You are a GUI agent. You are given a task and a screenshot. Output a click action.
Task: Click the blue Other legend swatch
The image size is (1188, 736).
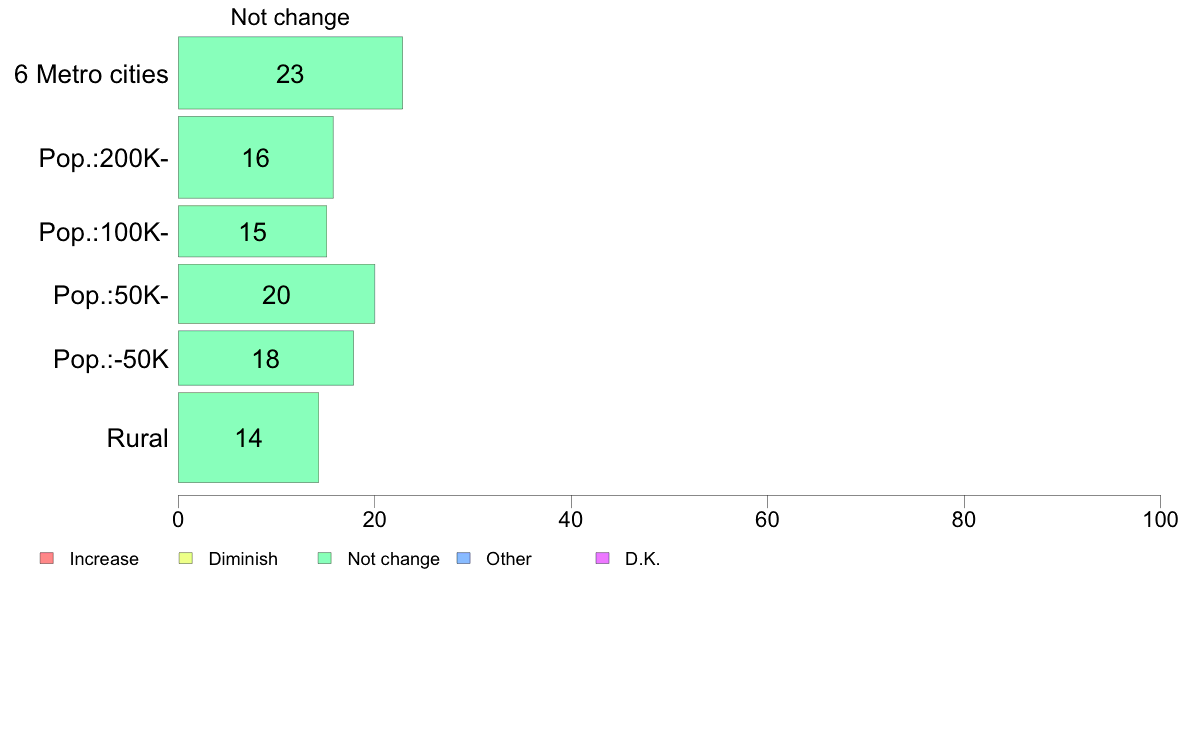464,559
